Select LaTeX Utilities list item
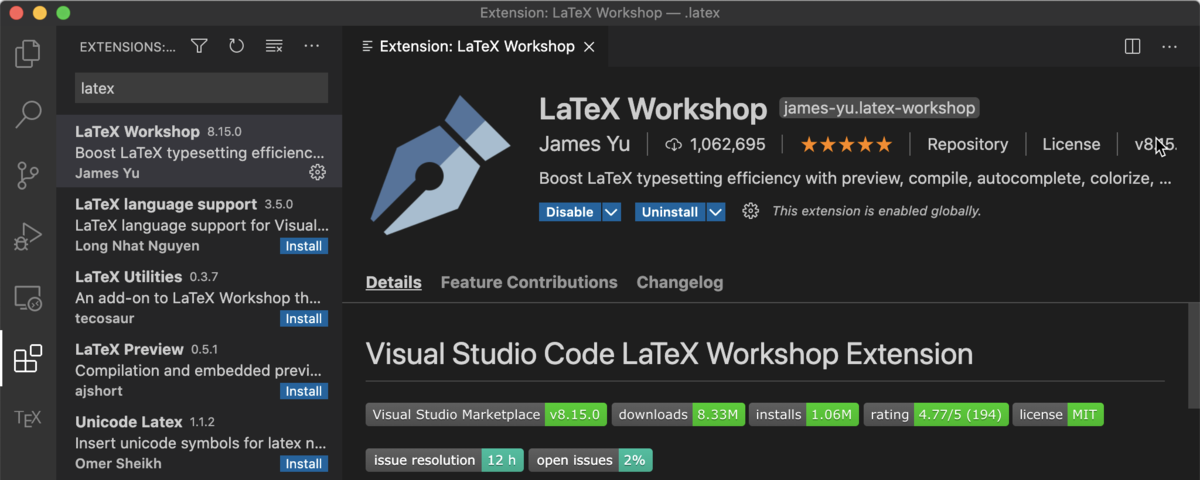Screen dimensions: 1200x480 click(199, 297)
